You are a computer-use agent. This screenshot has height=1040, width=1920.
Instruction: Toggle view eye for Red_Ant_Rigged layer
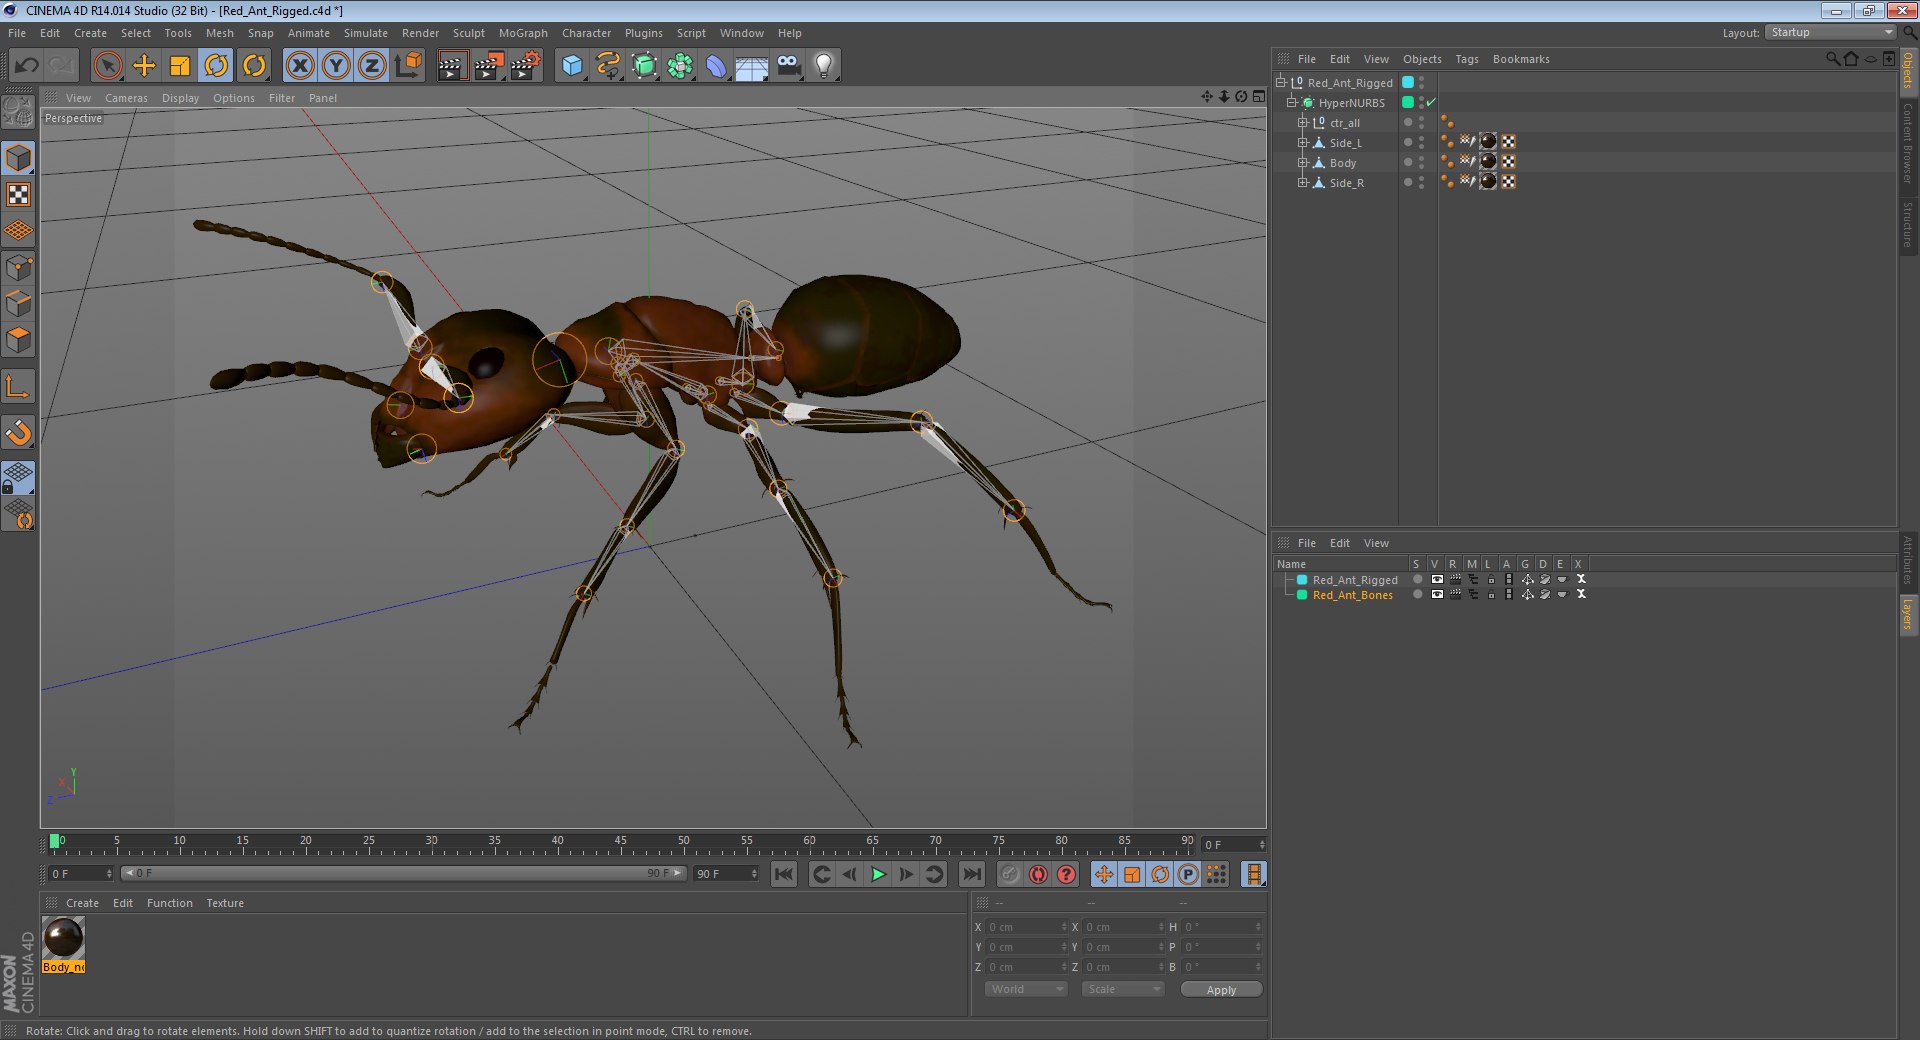pyautogui.click(x=1437, y=579)
